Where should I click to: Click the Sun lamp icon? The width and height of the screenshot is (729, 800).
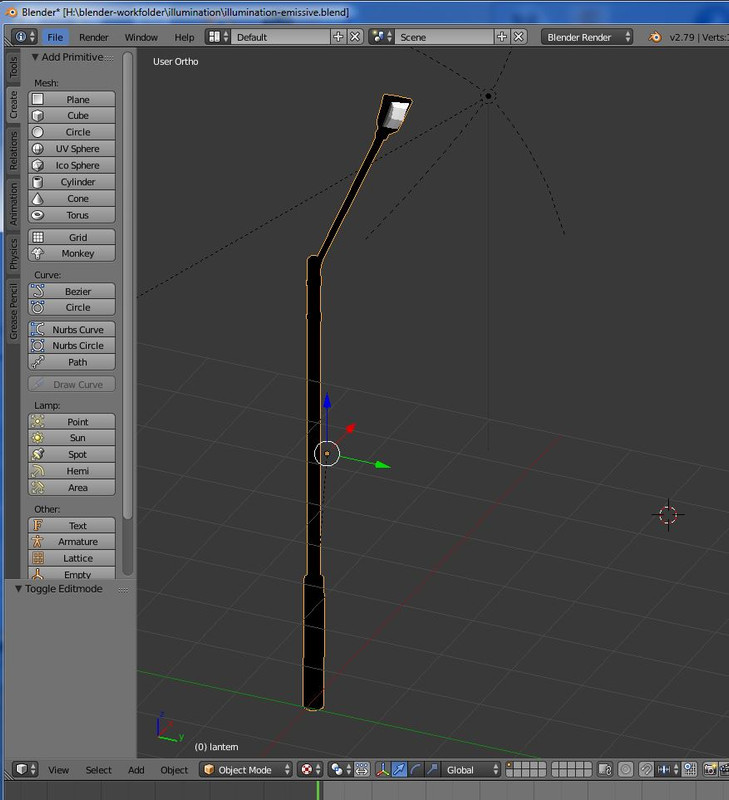[38, 438]
